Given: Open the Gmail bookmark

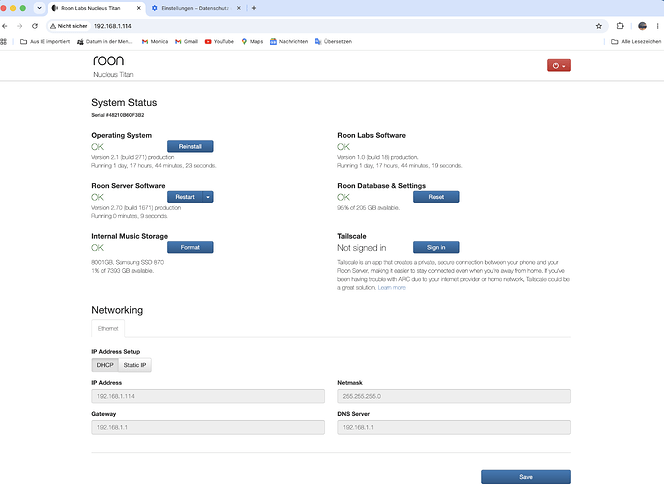Looking at the screenshot, I should click(x=186, y=41).
